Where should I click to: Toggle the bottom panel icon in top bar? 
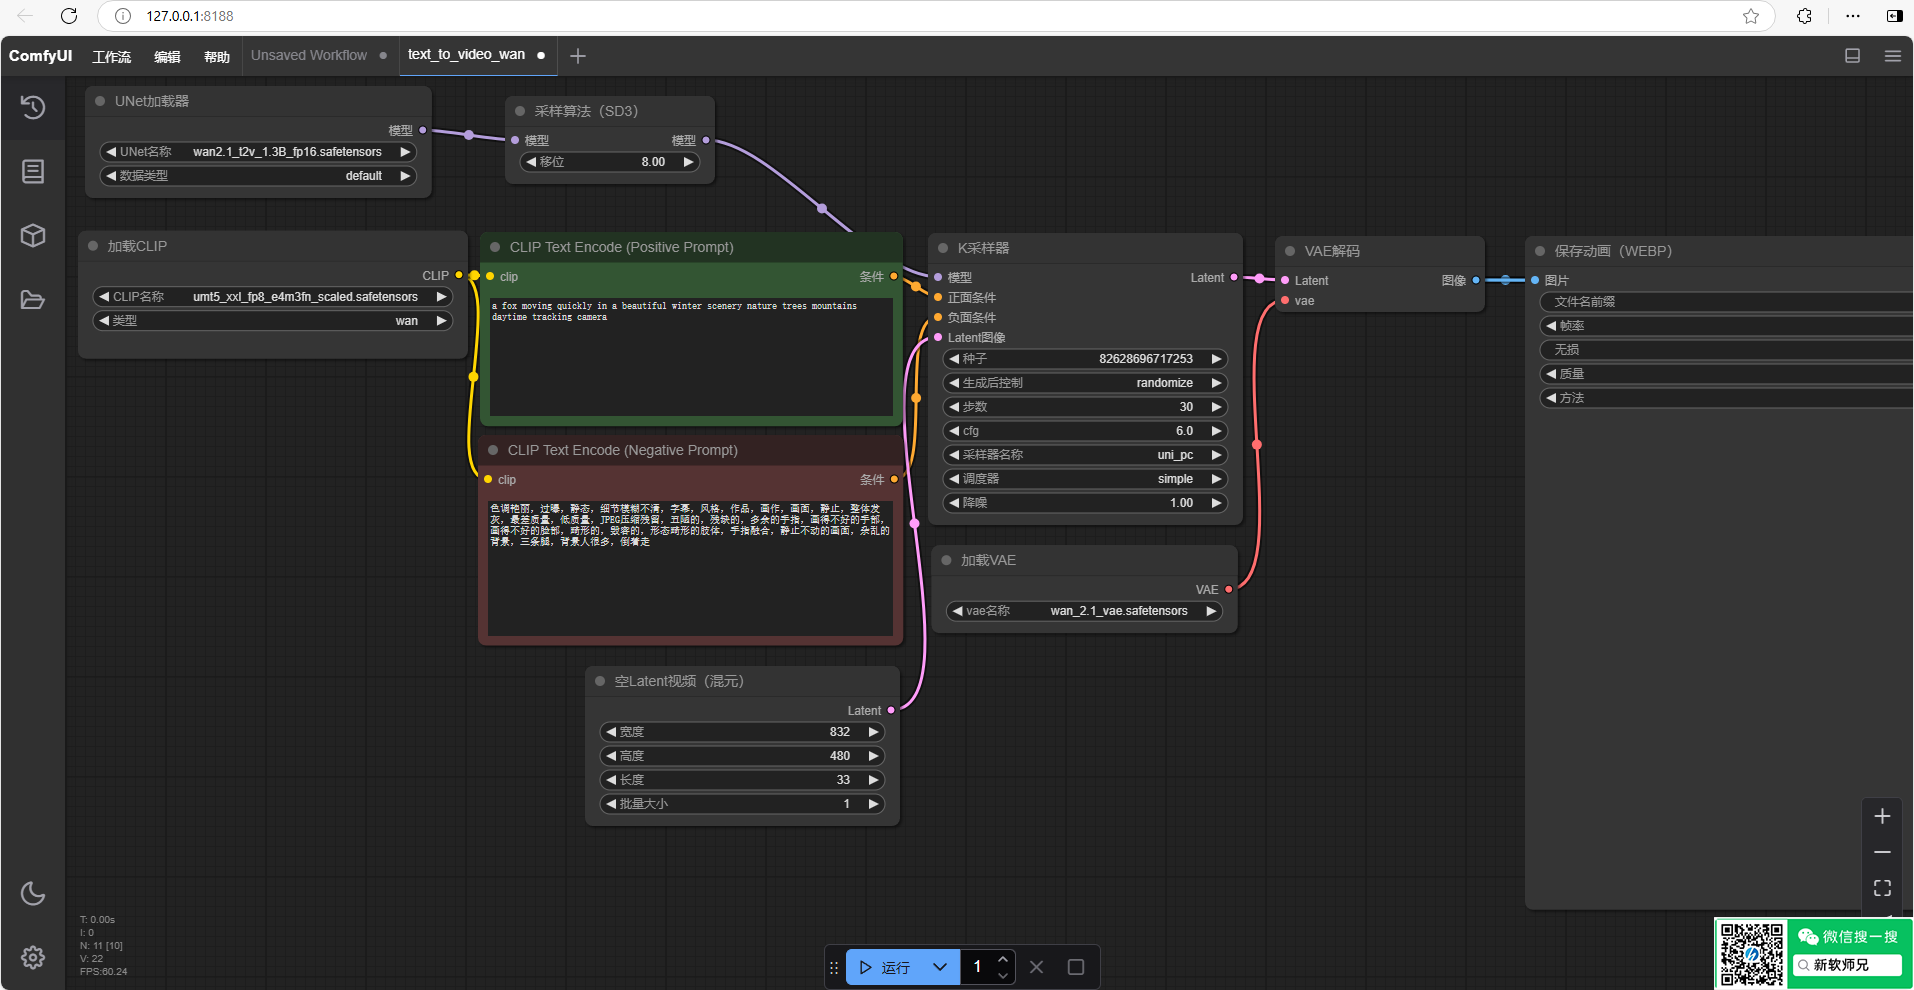point(1852,56)
